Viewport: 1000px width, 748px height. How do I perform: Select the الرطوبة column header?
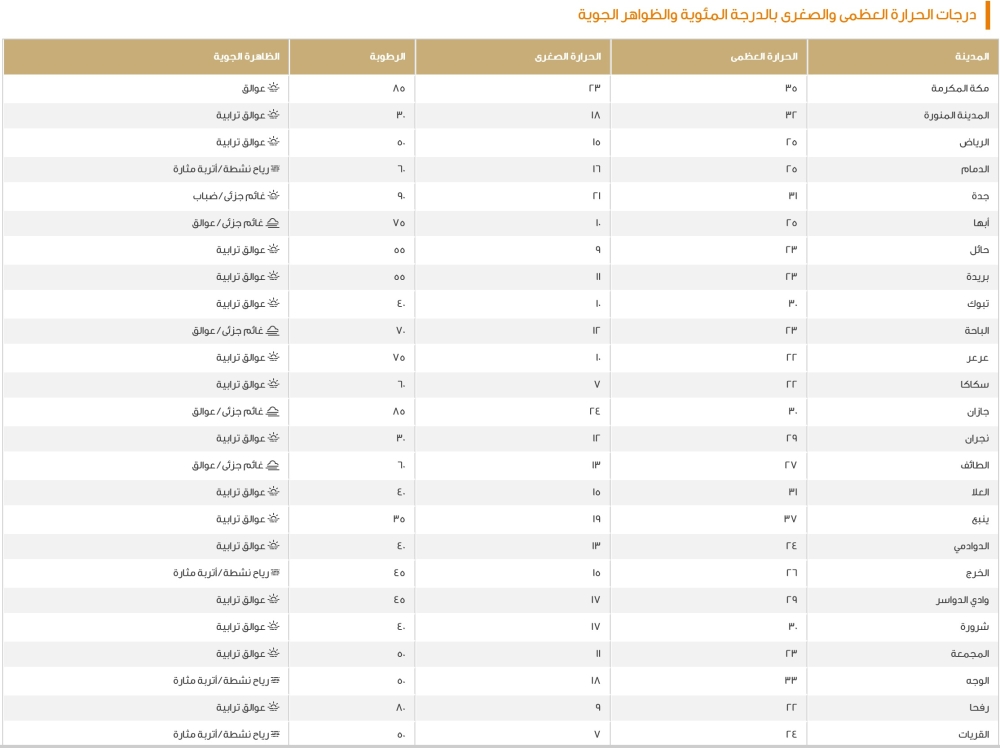388,57
